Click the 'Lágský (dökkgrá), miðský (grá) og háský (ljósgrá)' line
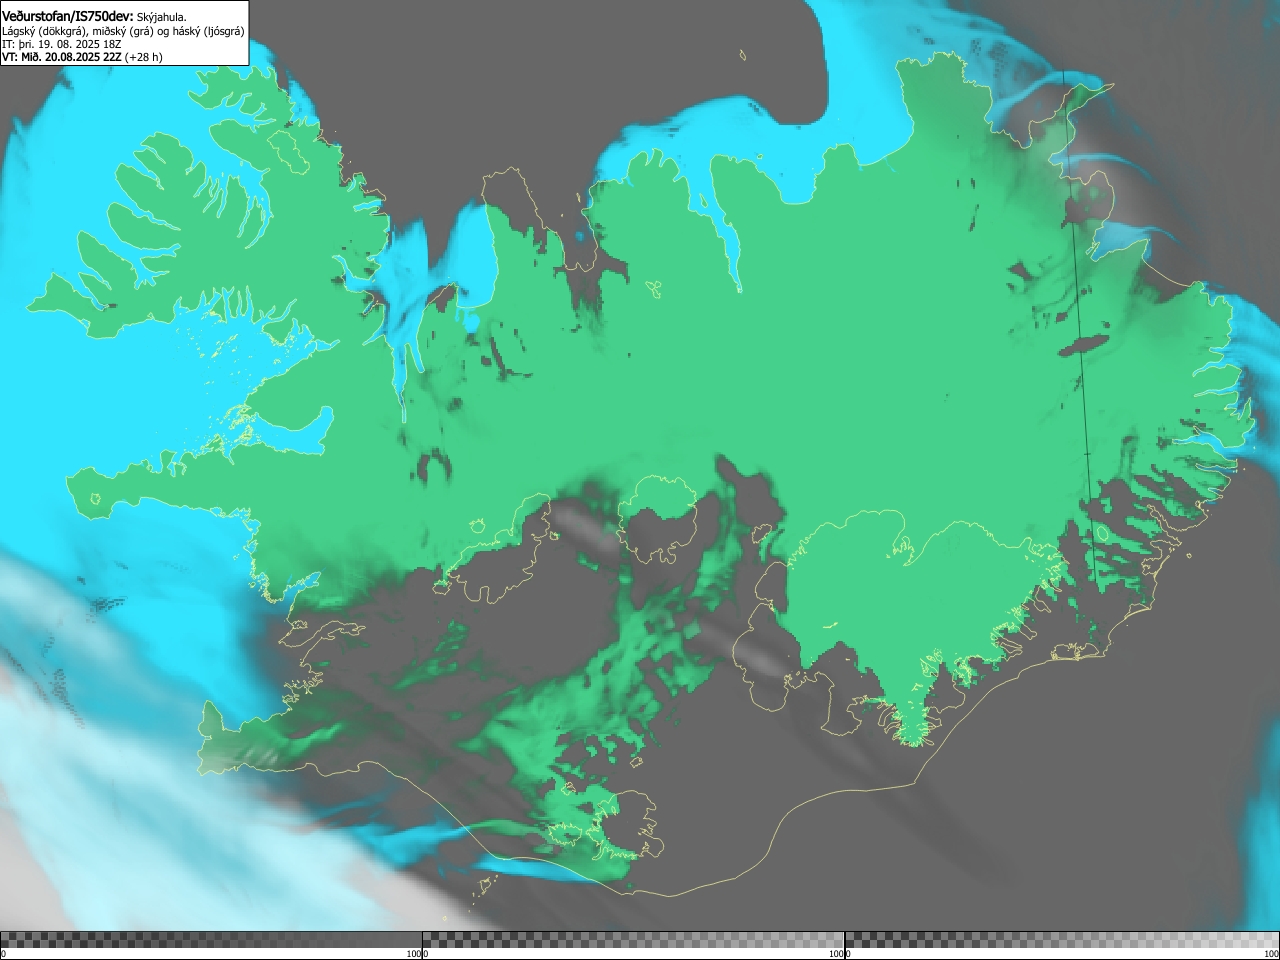This screenshot has width=1280, height=960. click(123, 31)
